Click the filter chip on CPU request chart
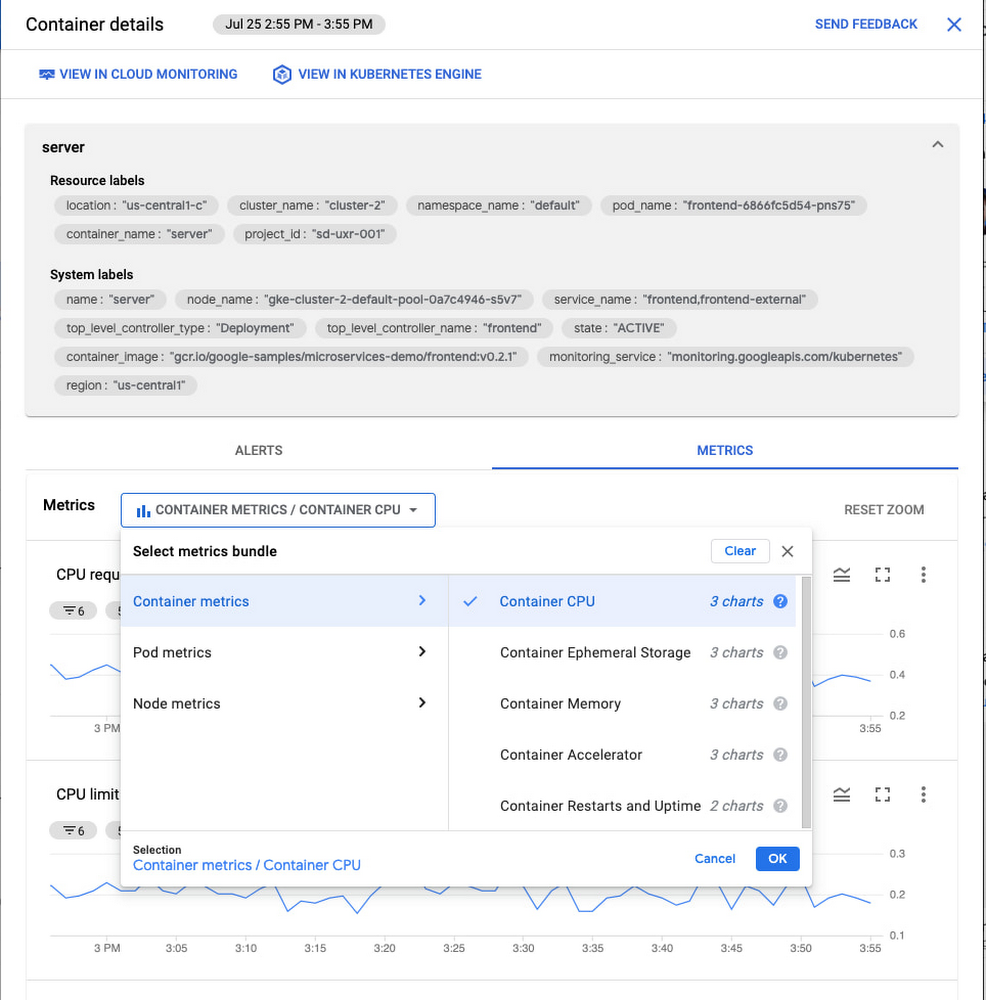986x1000 pixels. [73, 611]
